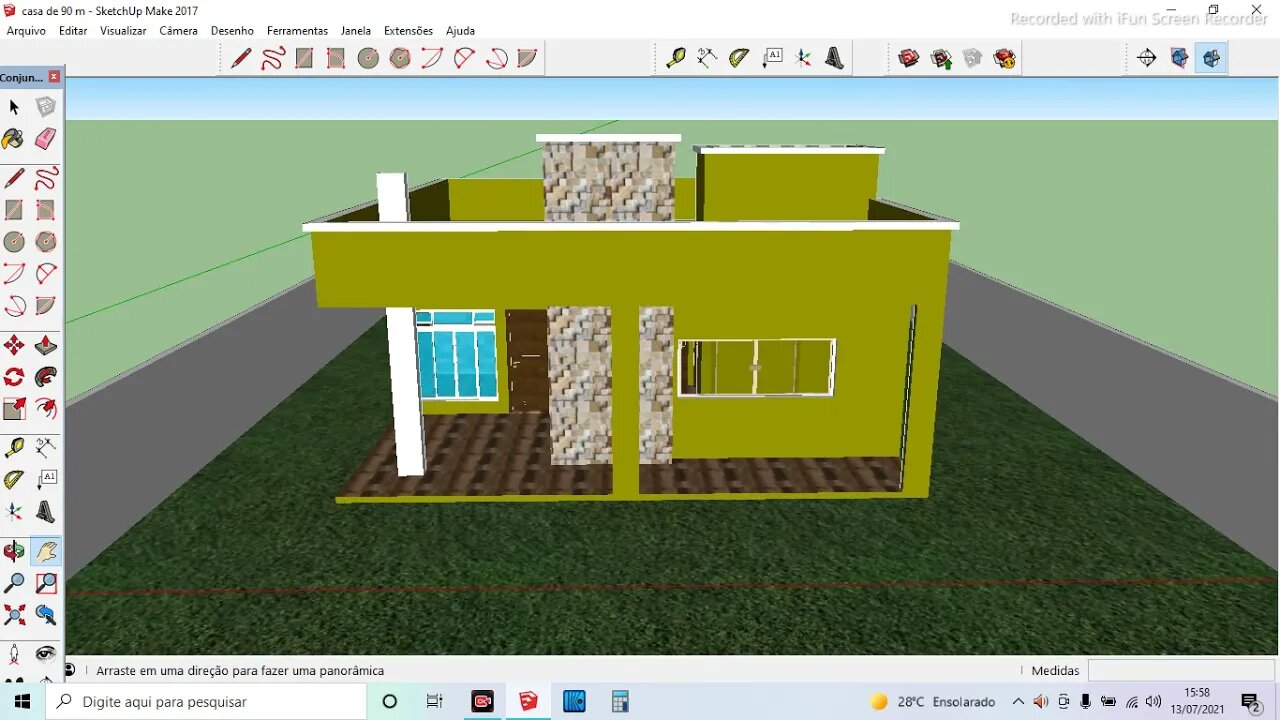Click the status bar info icon
Viewport: 1280px width, 720px height.
click(x=70, y=670)
